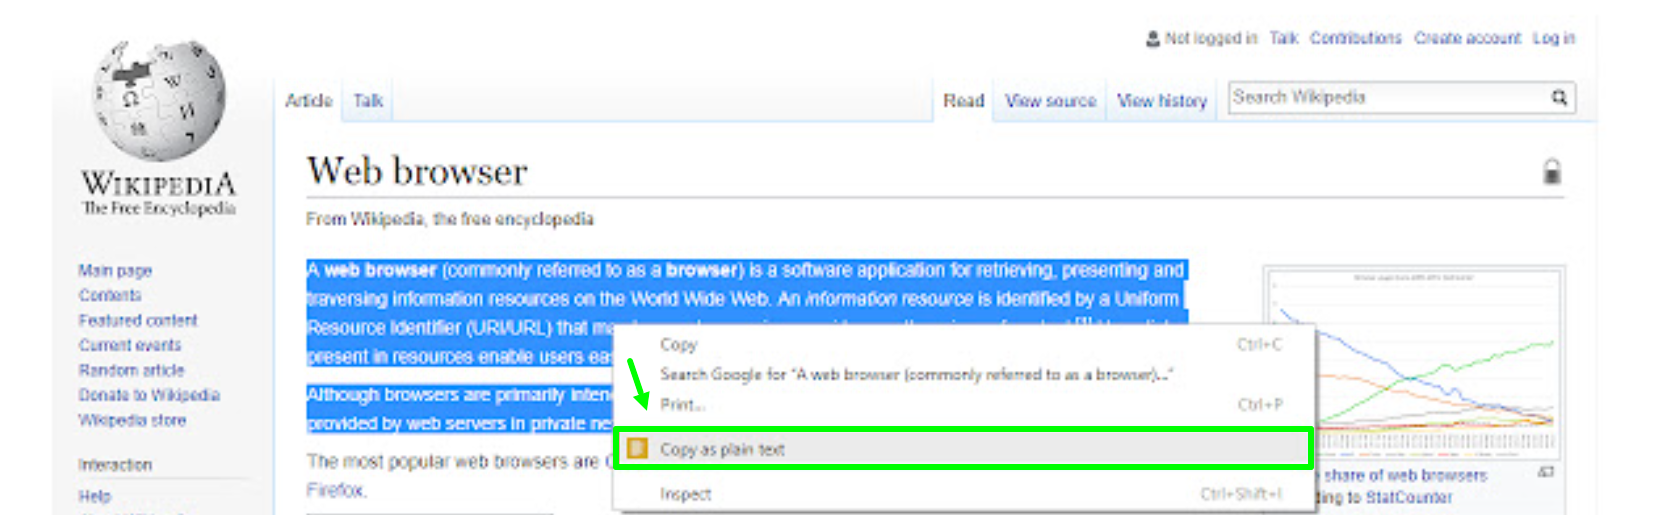Click the Log in link
The width and height of the screenshot is (1660, 515).
(1554, 38)
